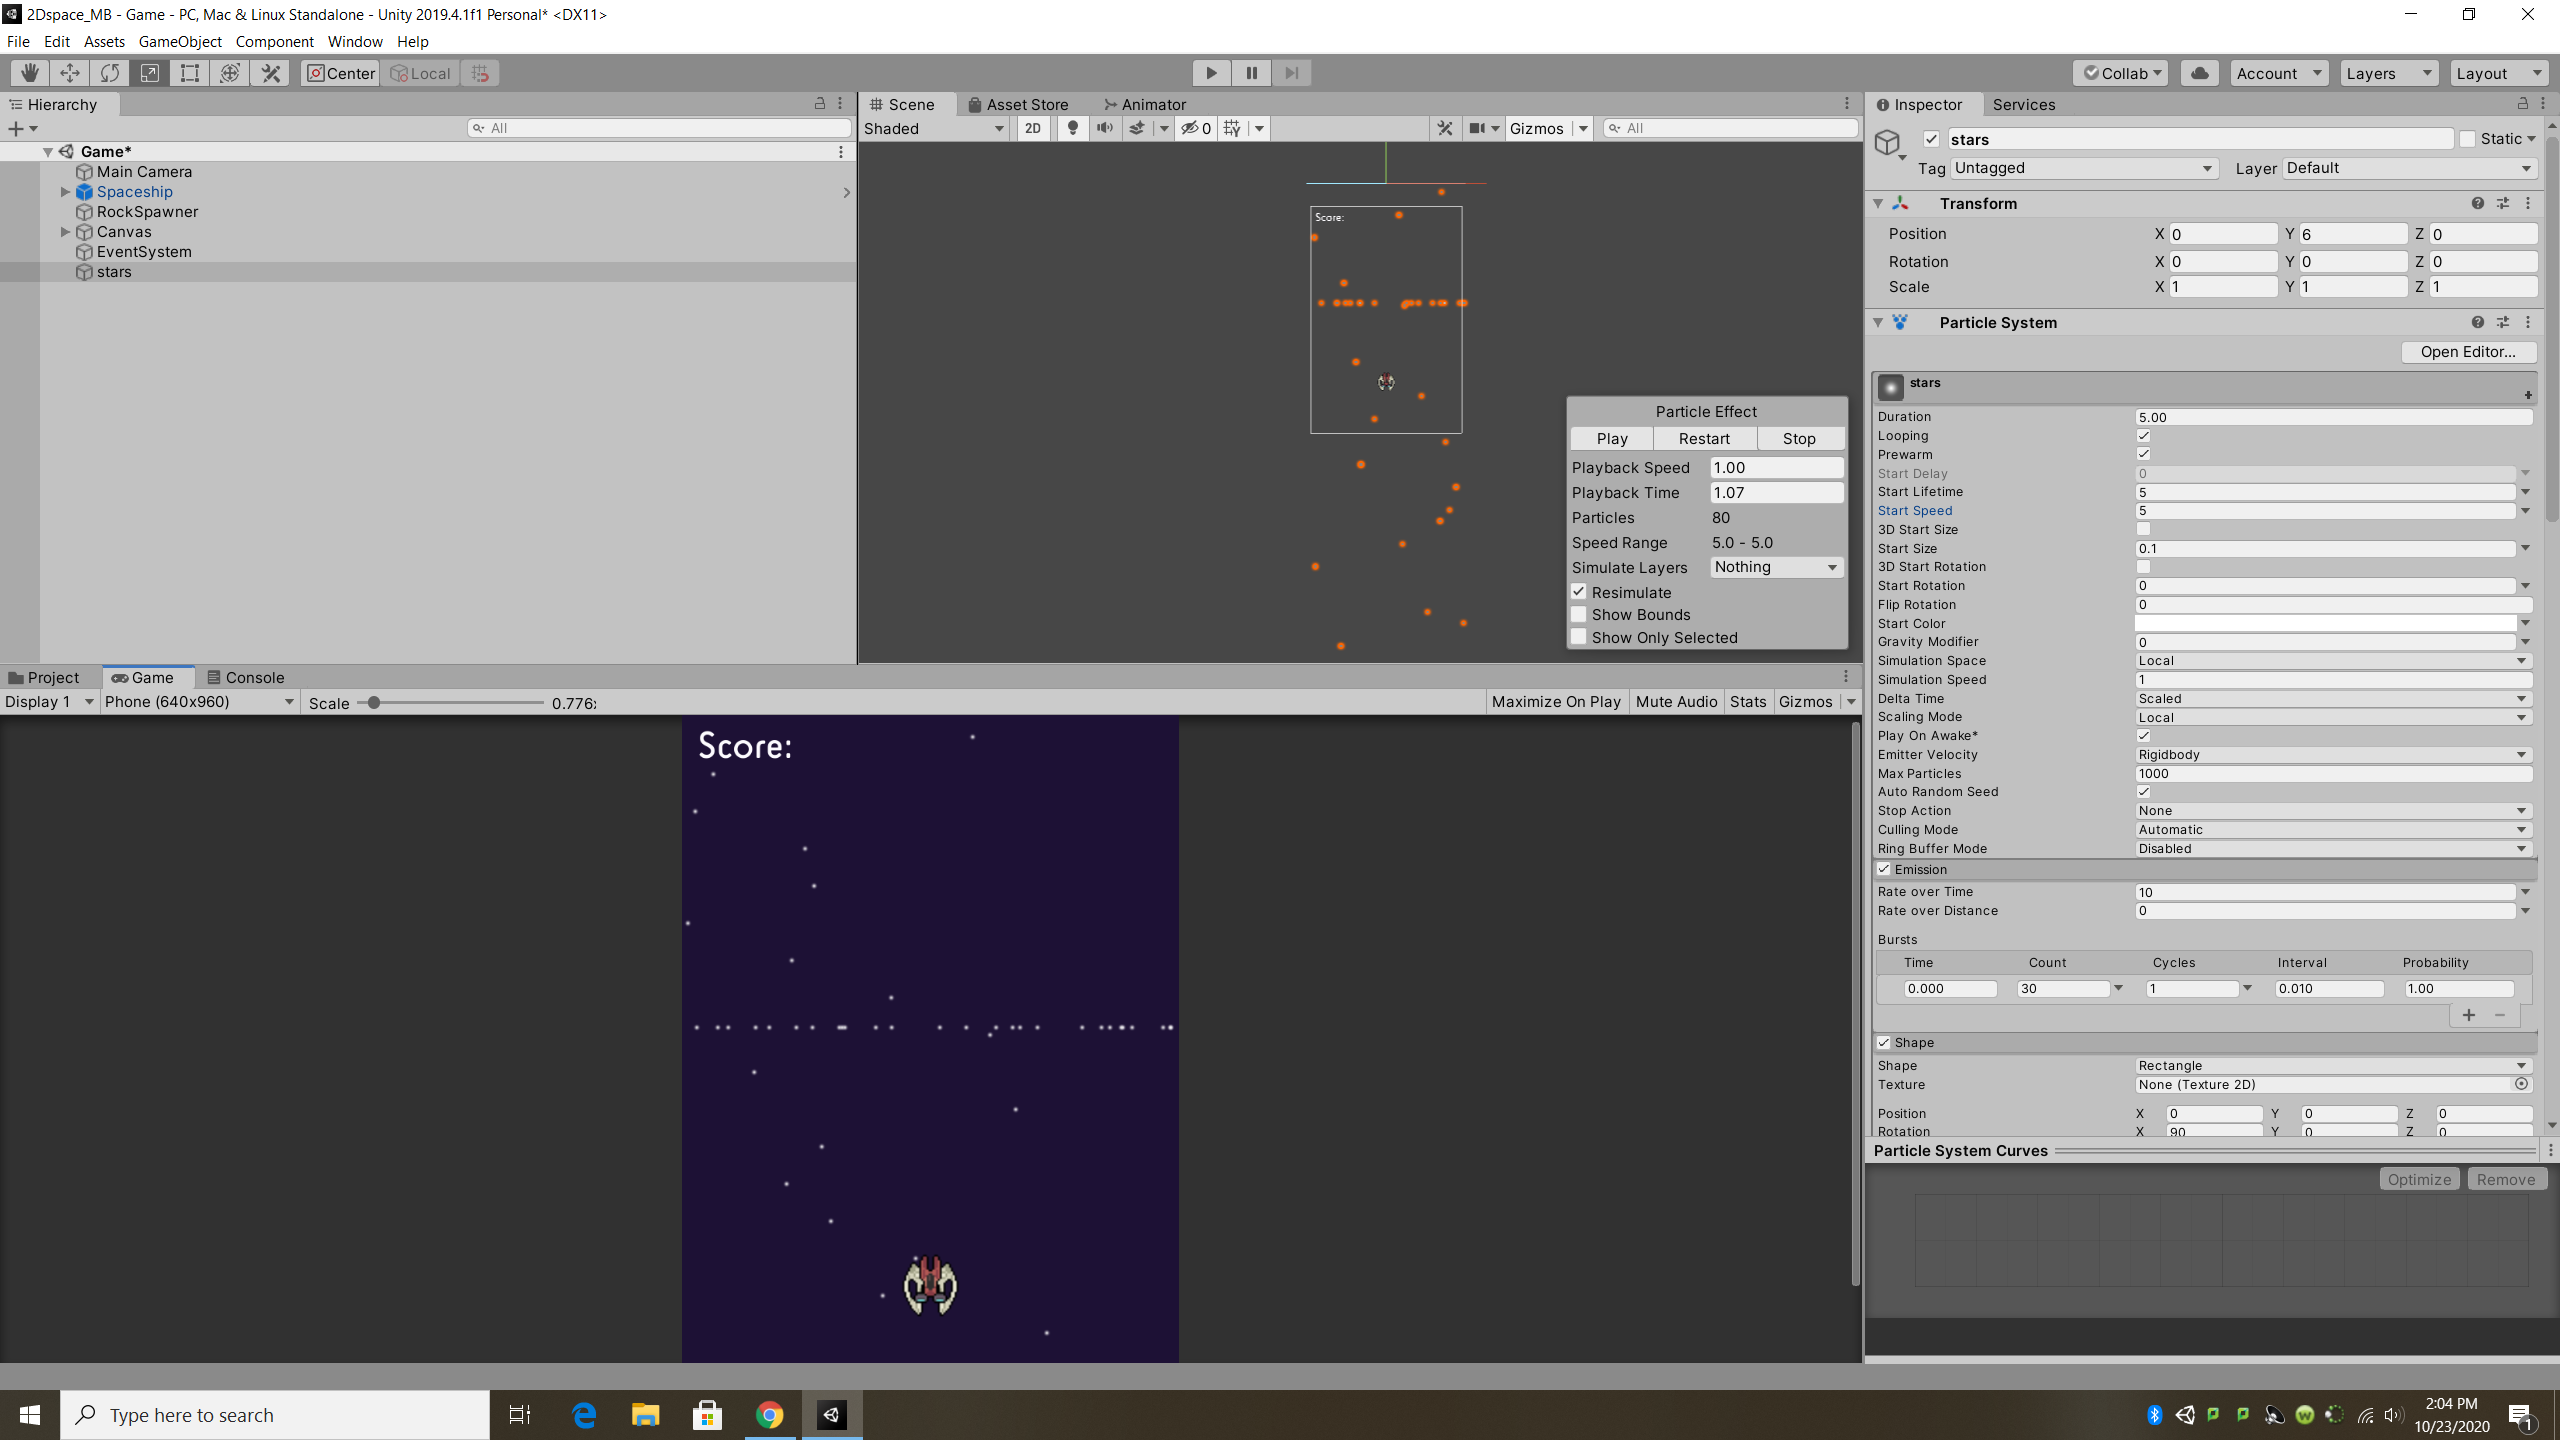This screenshot has height=1440, width=2560.
Task: Expand the Spaceship hierarchy item
Action: coord(65,192)
